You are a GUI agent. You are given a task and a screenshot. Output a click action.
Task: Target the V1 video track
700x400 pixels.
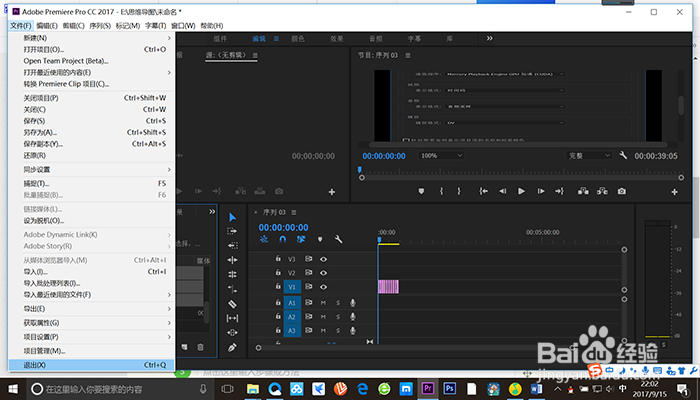pyautogui.click(x=292, y=287)
